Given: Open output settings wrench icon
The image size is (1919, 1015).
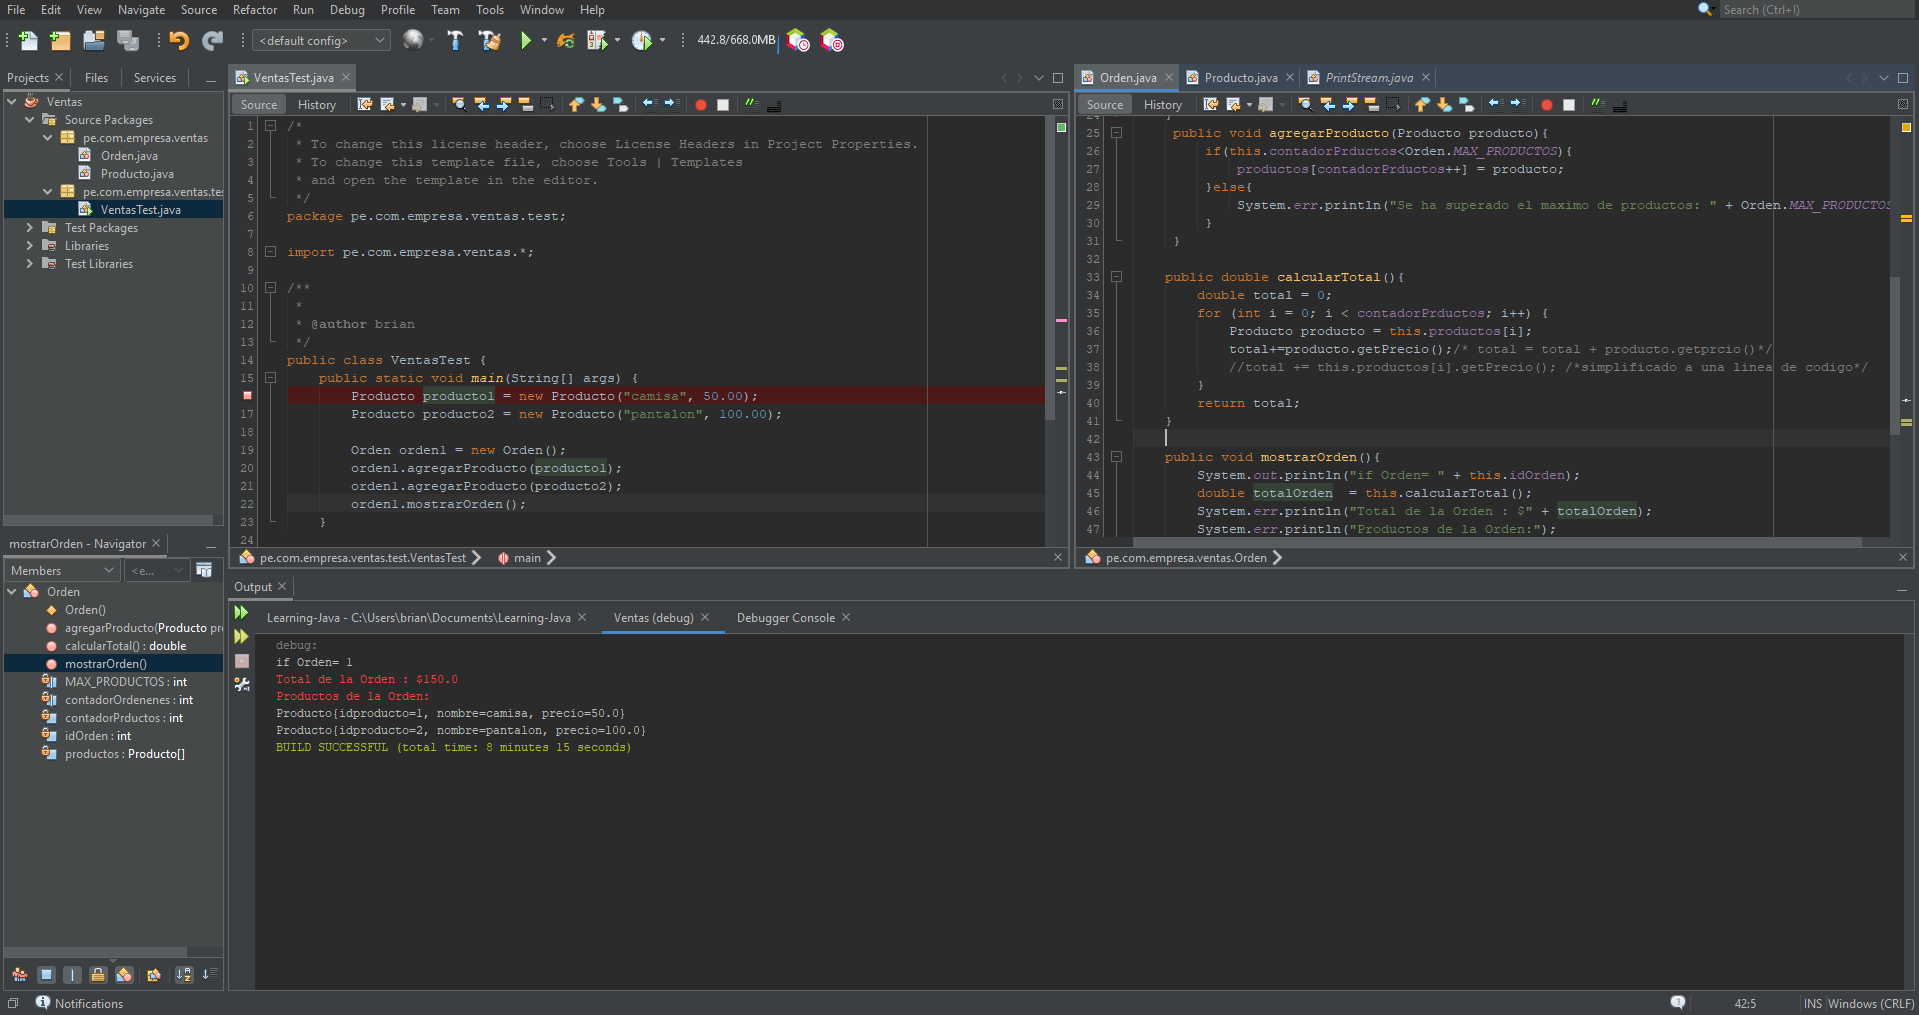Looking at the screenshot, I should click(x=241, y=685).
